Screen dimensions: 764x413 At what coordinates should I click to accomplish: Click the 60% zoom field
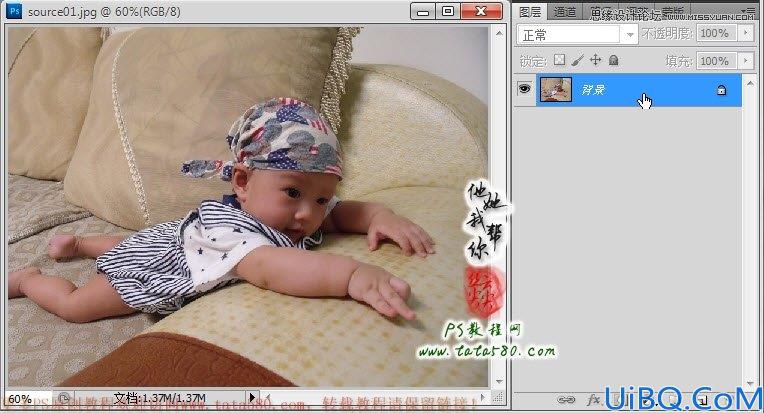click(28, 399)
